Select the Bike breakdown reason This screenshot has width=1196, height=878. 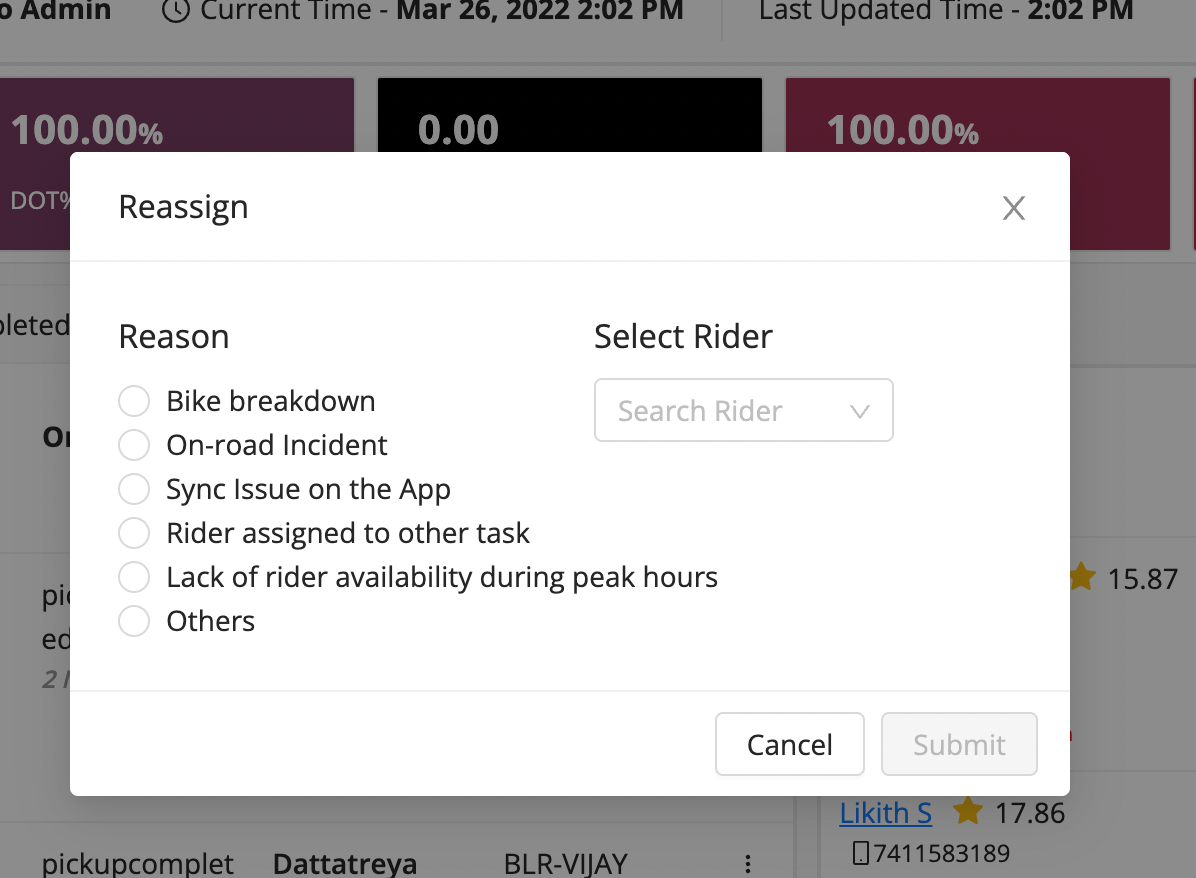coord(134,401)
